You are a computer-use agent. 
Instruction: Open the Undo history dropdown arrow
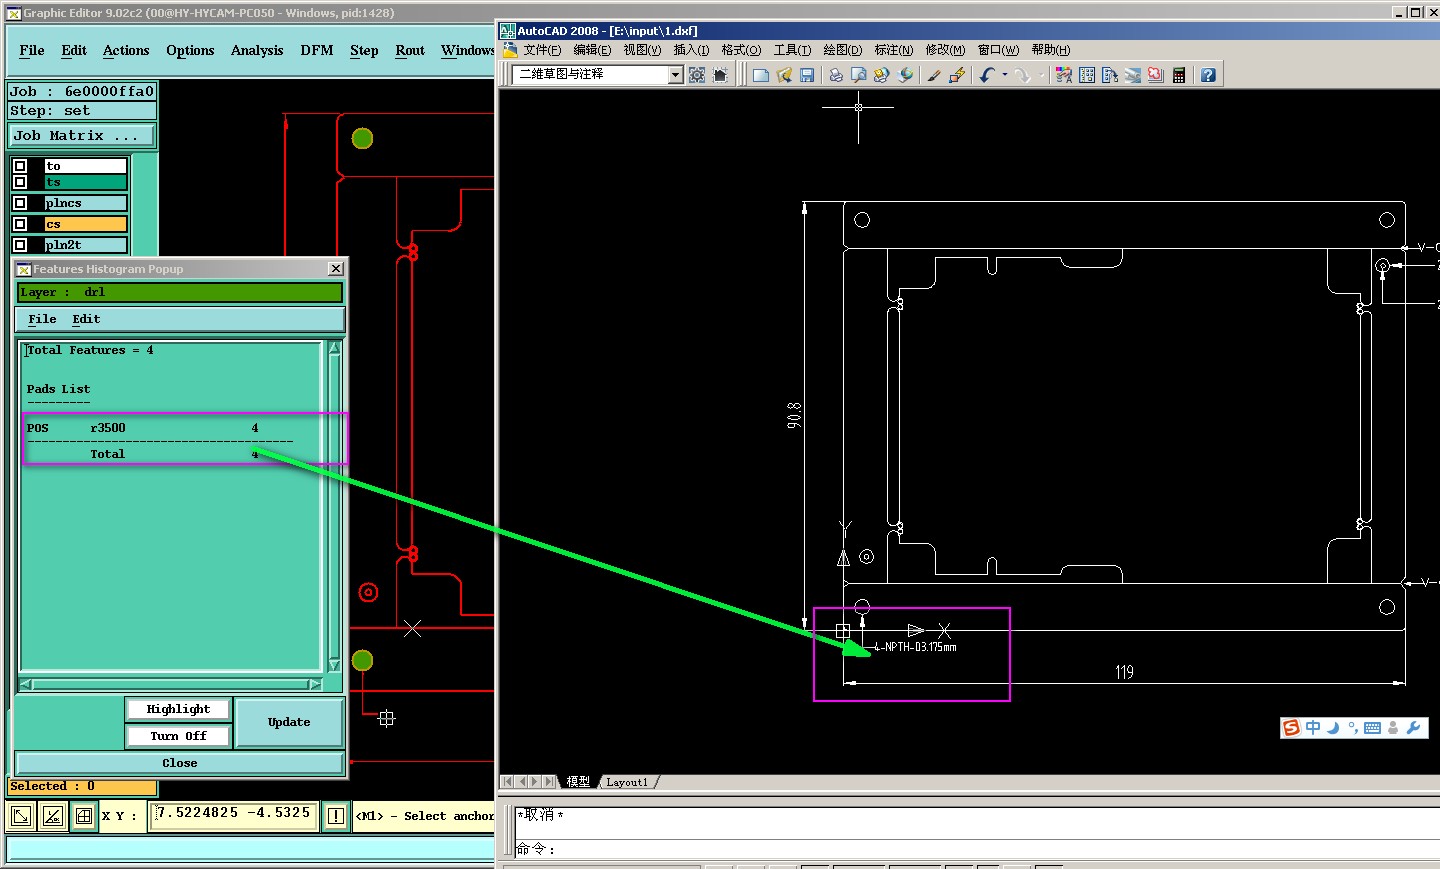click(1004, 75)
